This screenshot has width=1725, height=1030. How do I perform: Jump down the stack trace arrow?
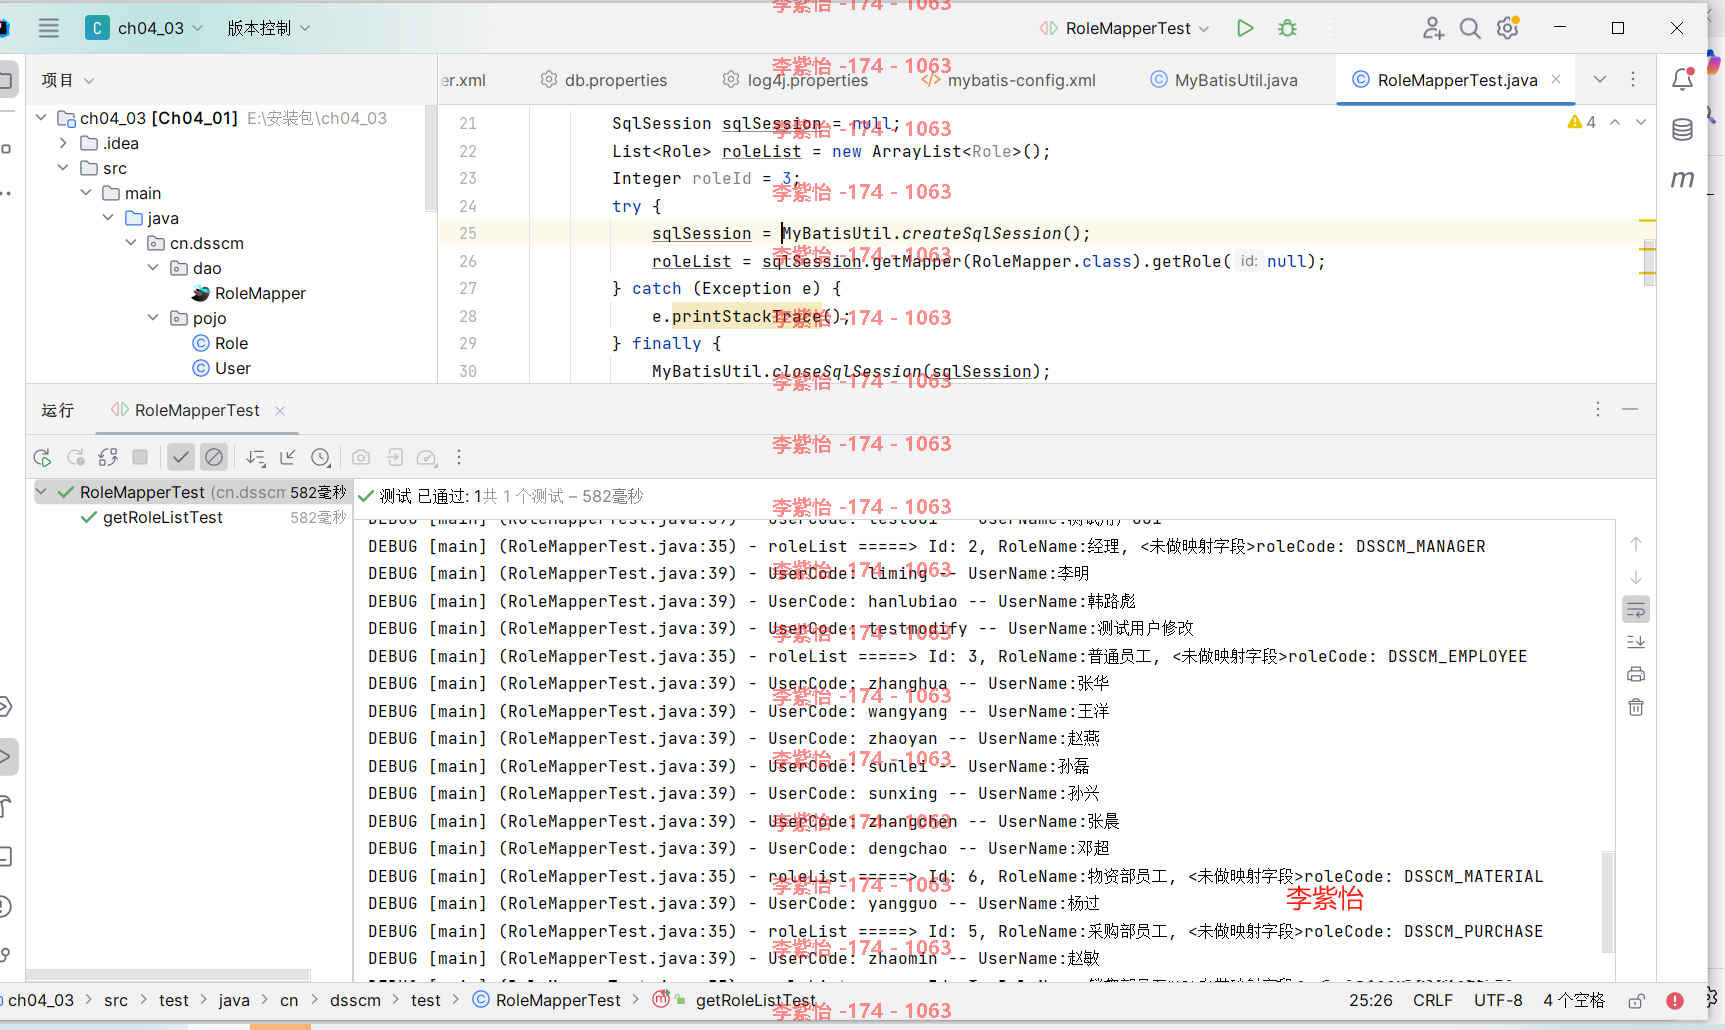point(1636,577)
